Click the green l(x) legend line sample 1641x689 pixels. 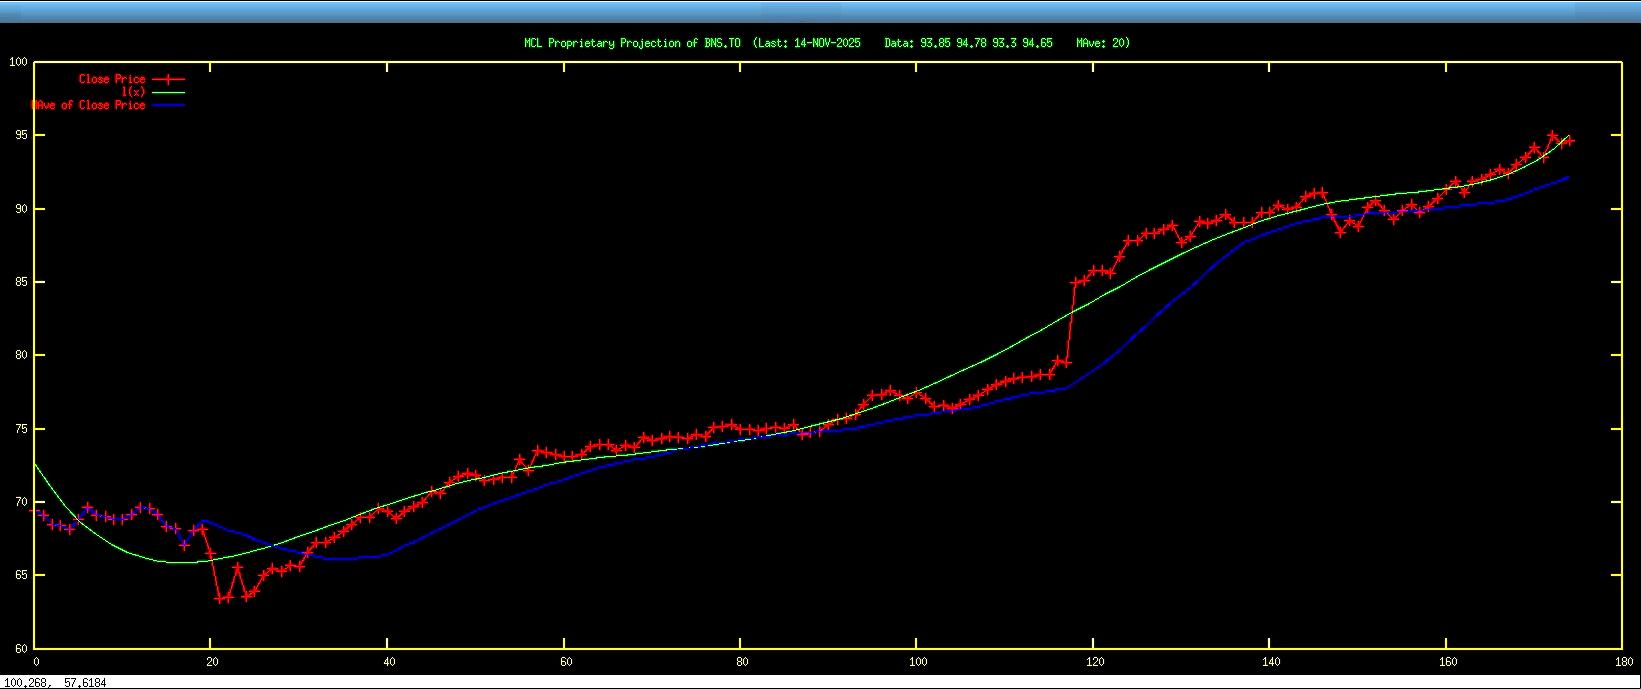(x=168, y=92)
